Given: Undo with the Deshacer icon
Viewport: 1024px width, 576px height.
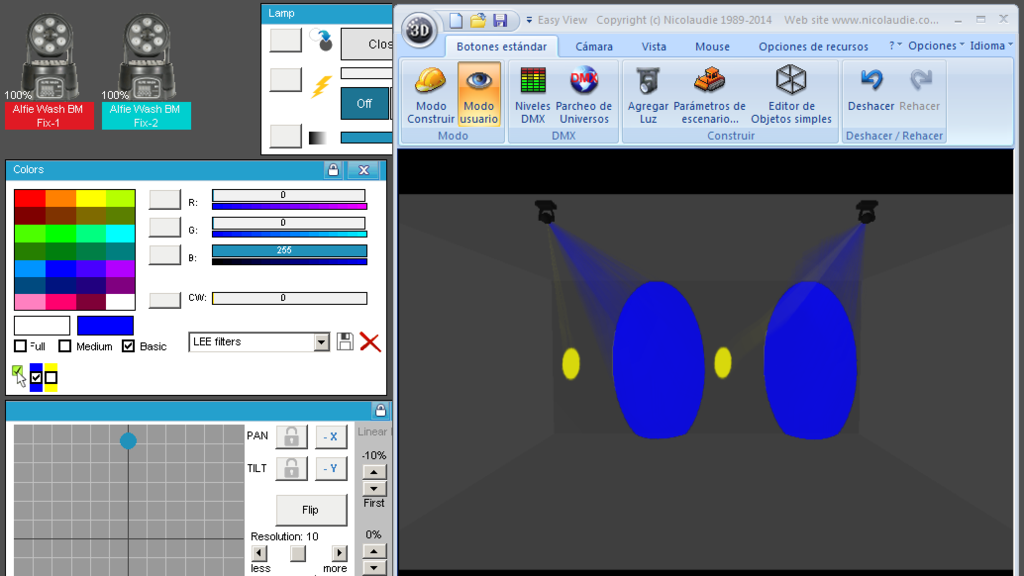Looking at the screenshot, I should click(x=871, y=80).
